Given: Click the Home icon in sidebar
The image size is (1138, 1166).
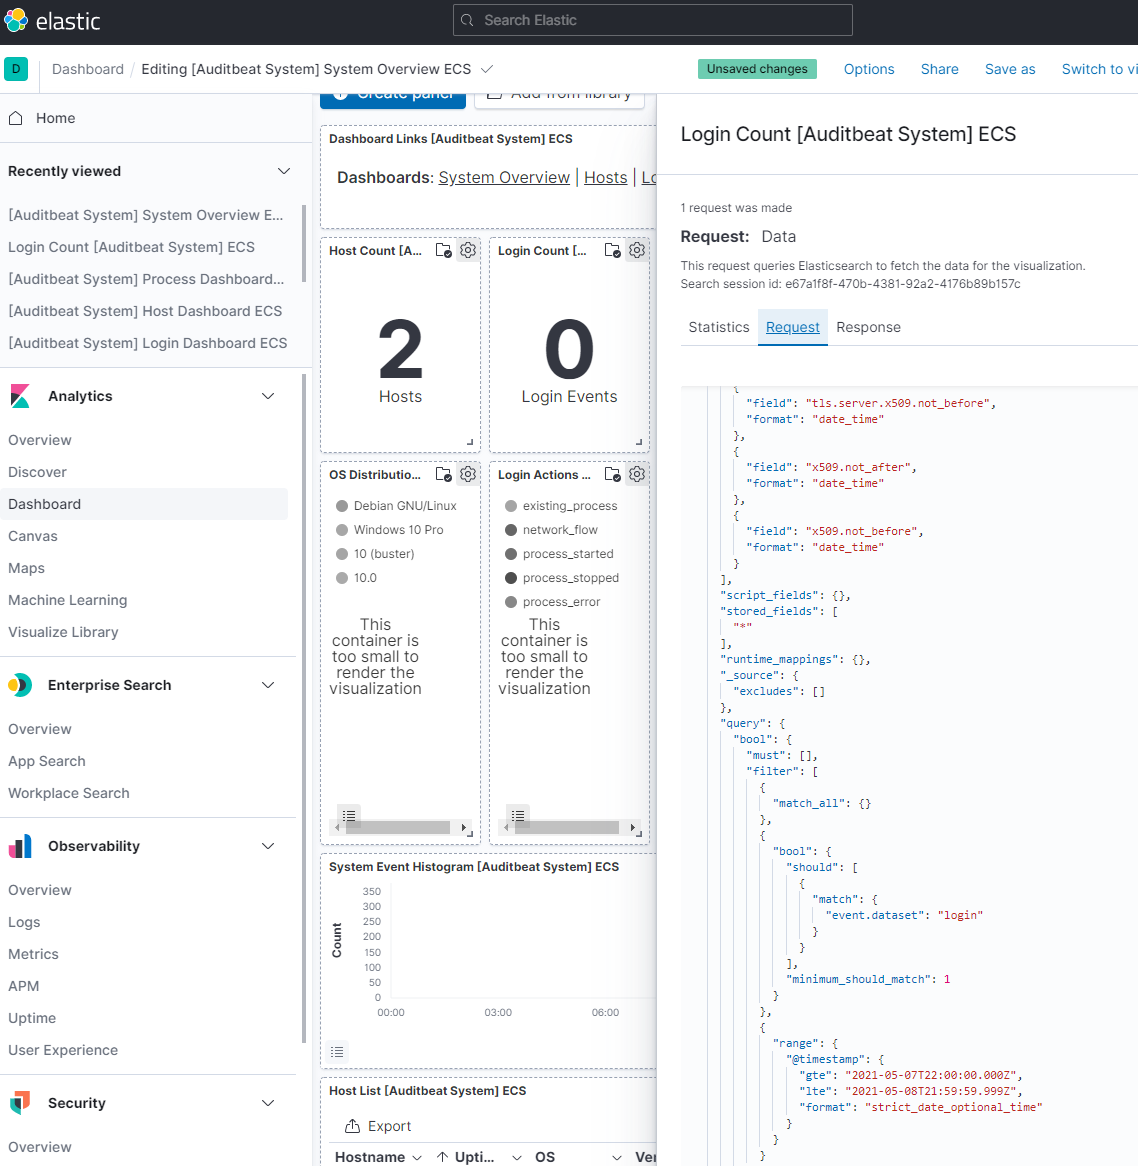Looking at the screenshot, I should point(16,118).
